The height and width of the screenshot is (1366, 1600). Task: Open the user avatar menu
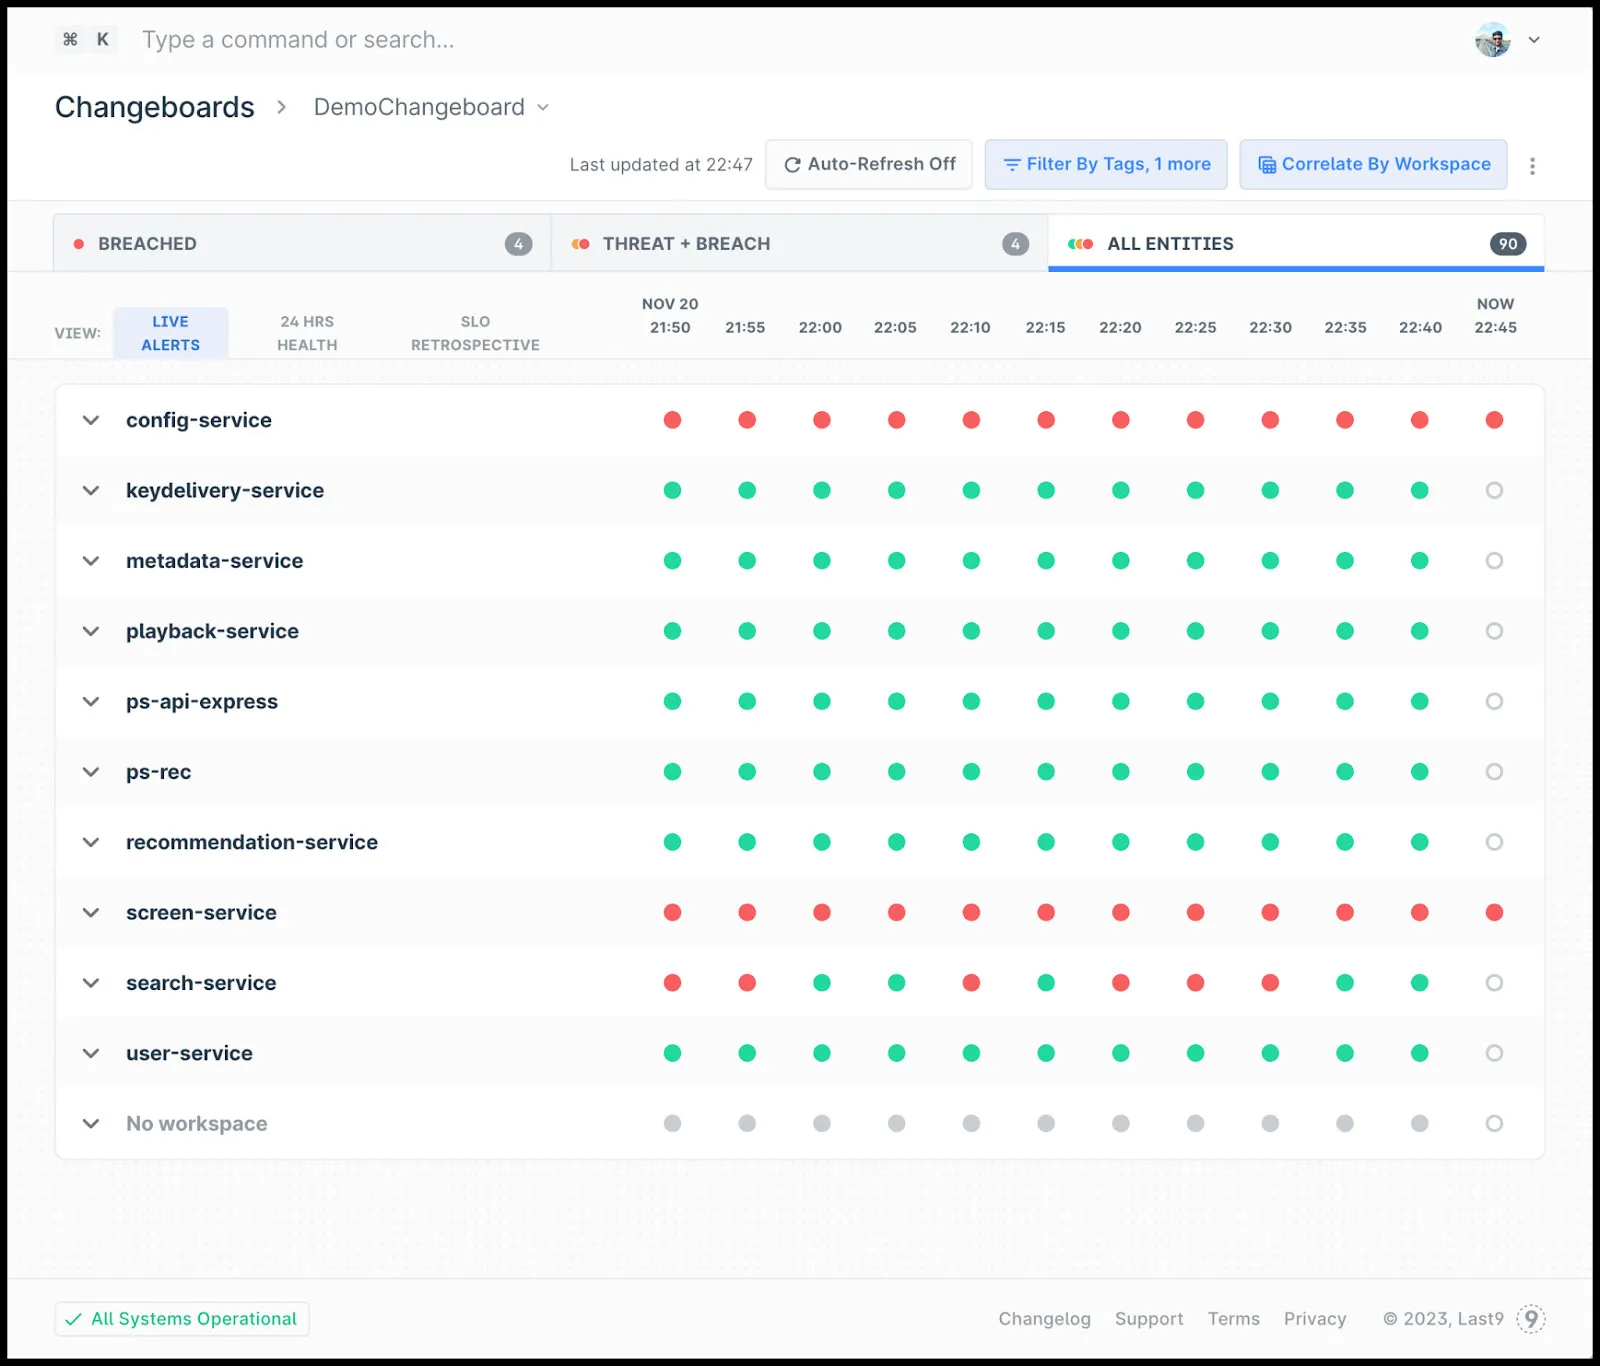pyautogui.click(x=1492, y=40)
